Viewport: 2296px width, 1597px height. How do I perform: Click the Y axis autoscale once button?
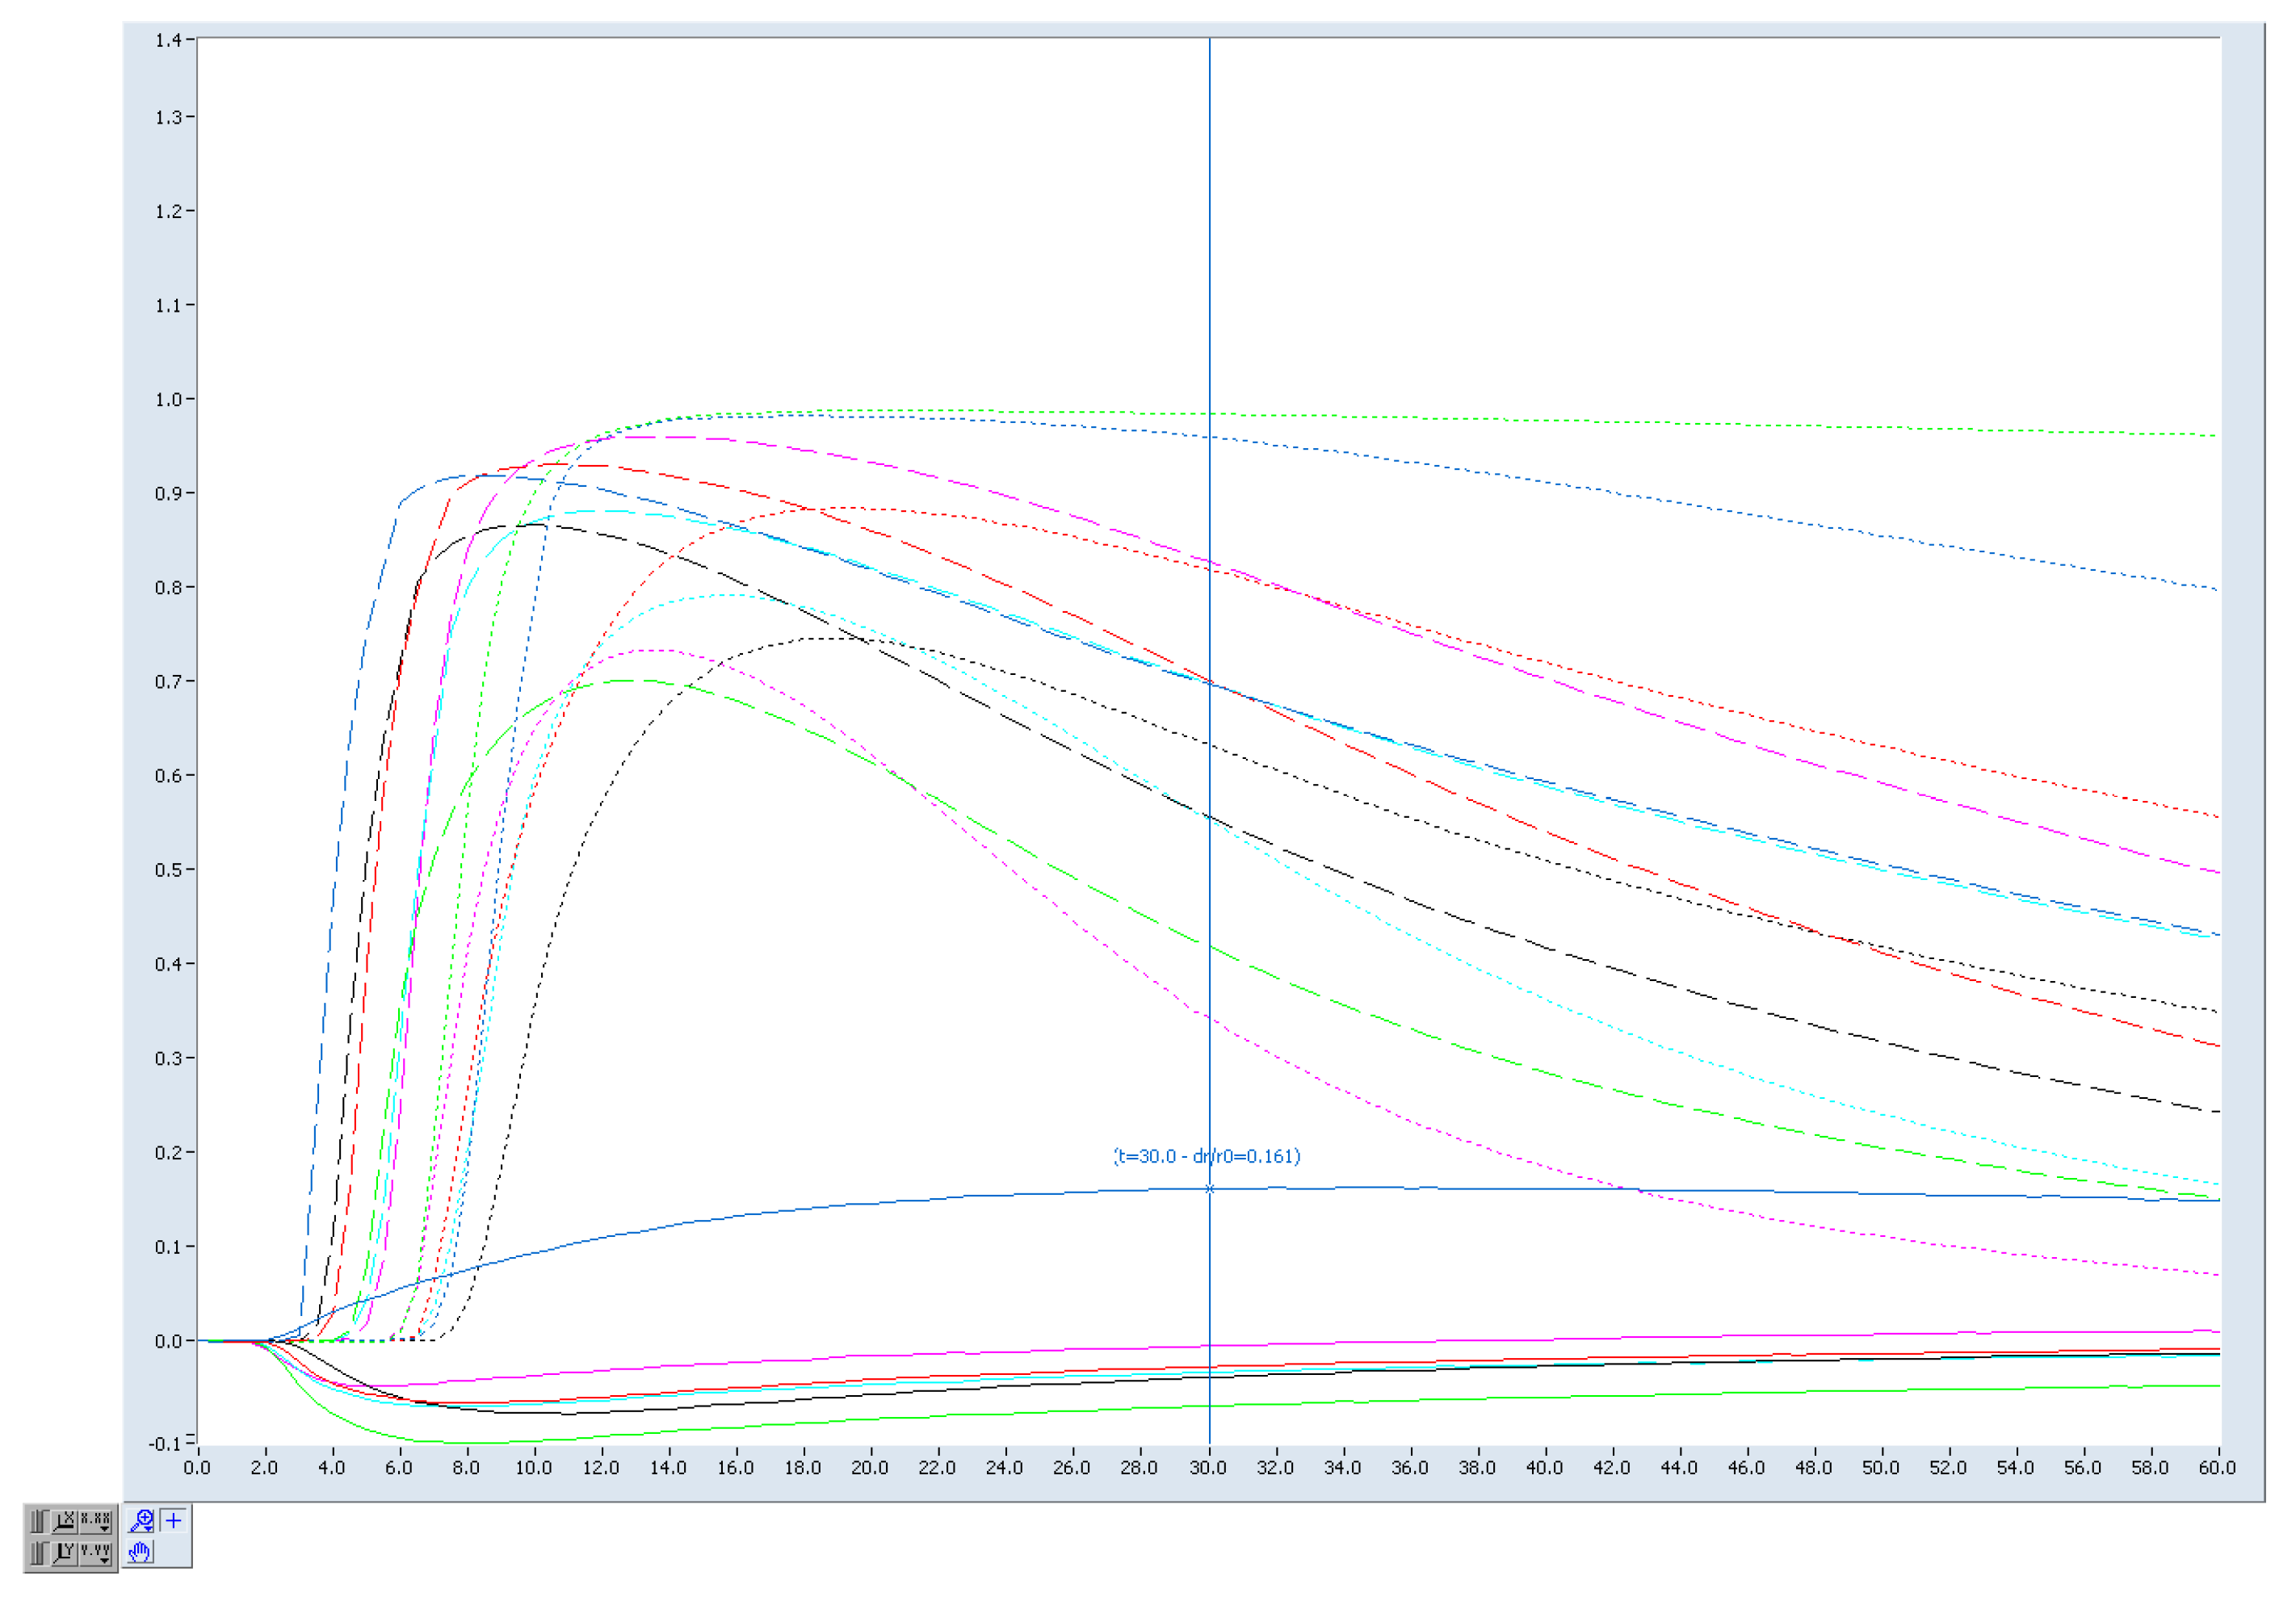tap(65, 1554)
